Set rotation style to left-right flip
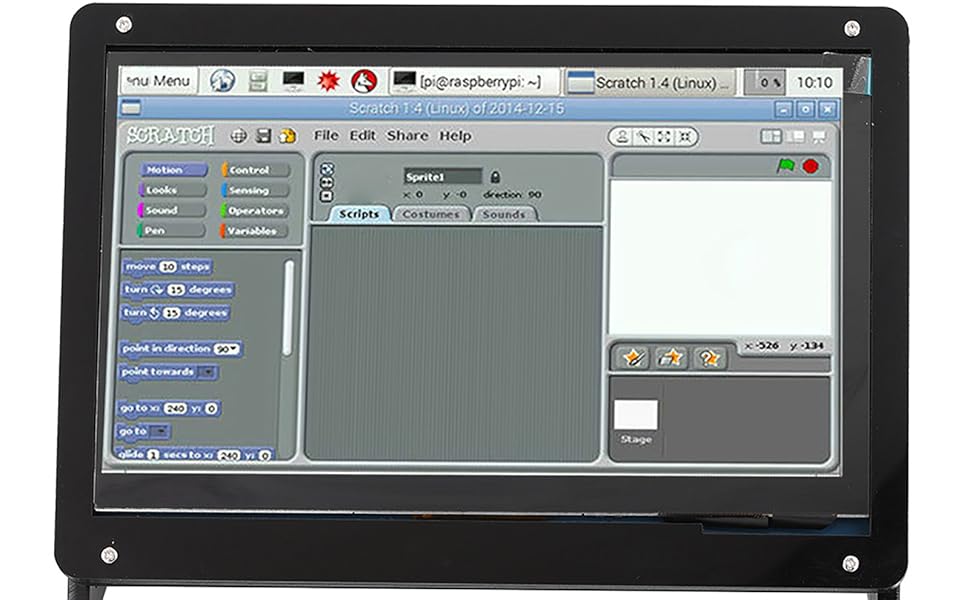The height and width of the screenshot is (600, 970). (x=327, y=182)
